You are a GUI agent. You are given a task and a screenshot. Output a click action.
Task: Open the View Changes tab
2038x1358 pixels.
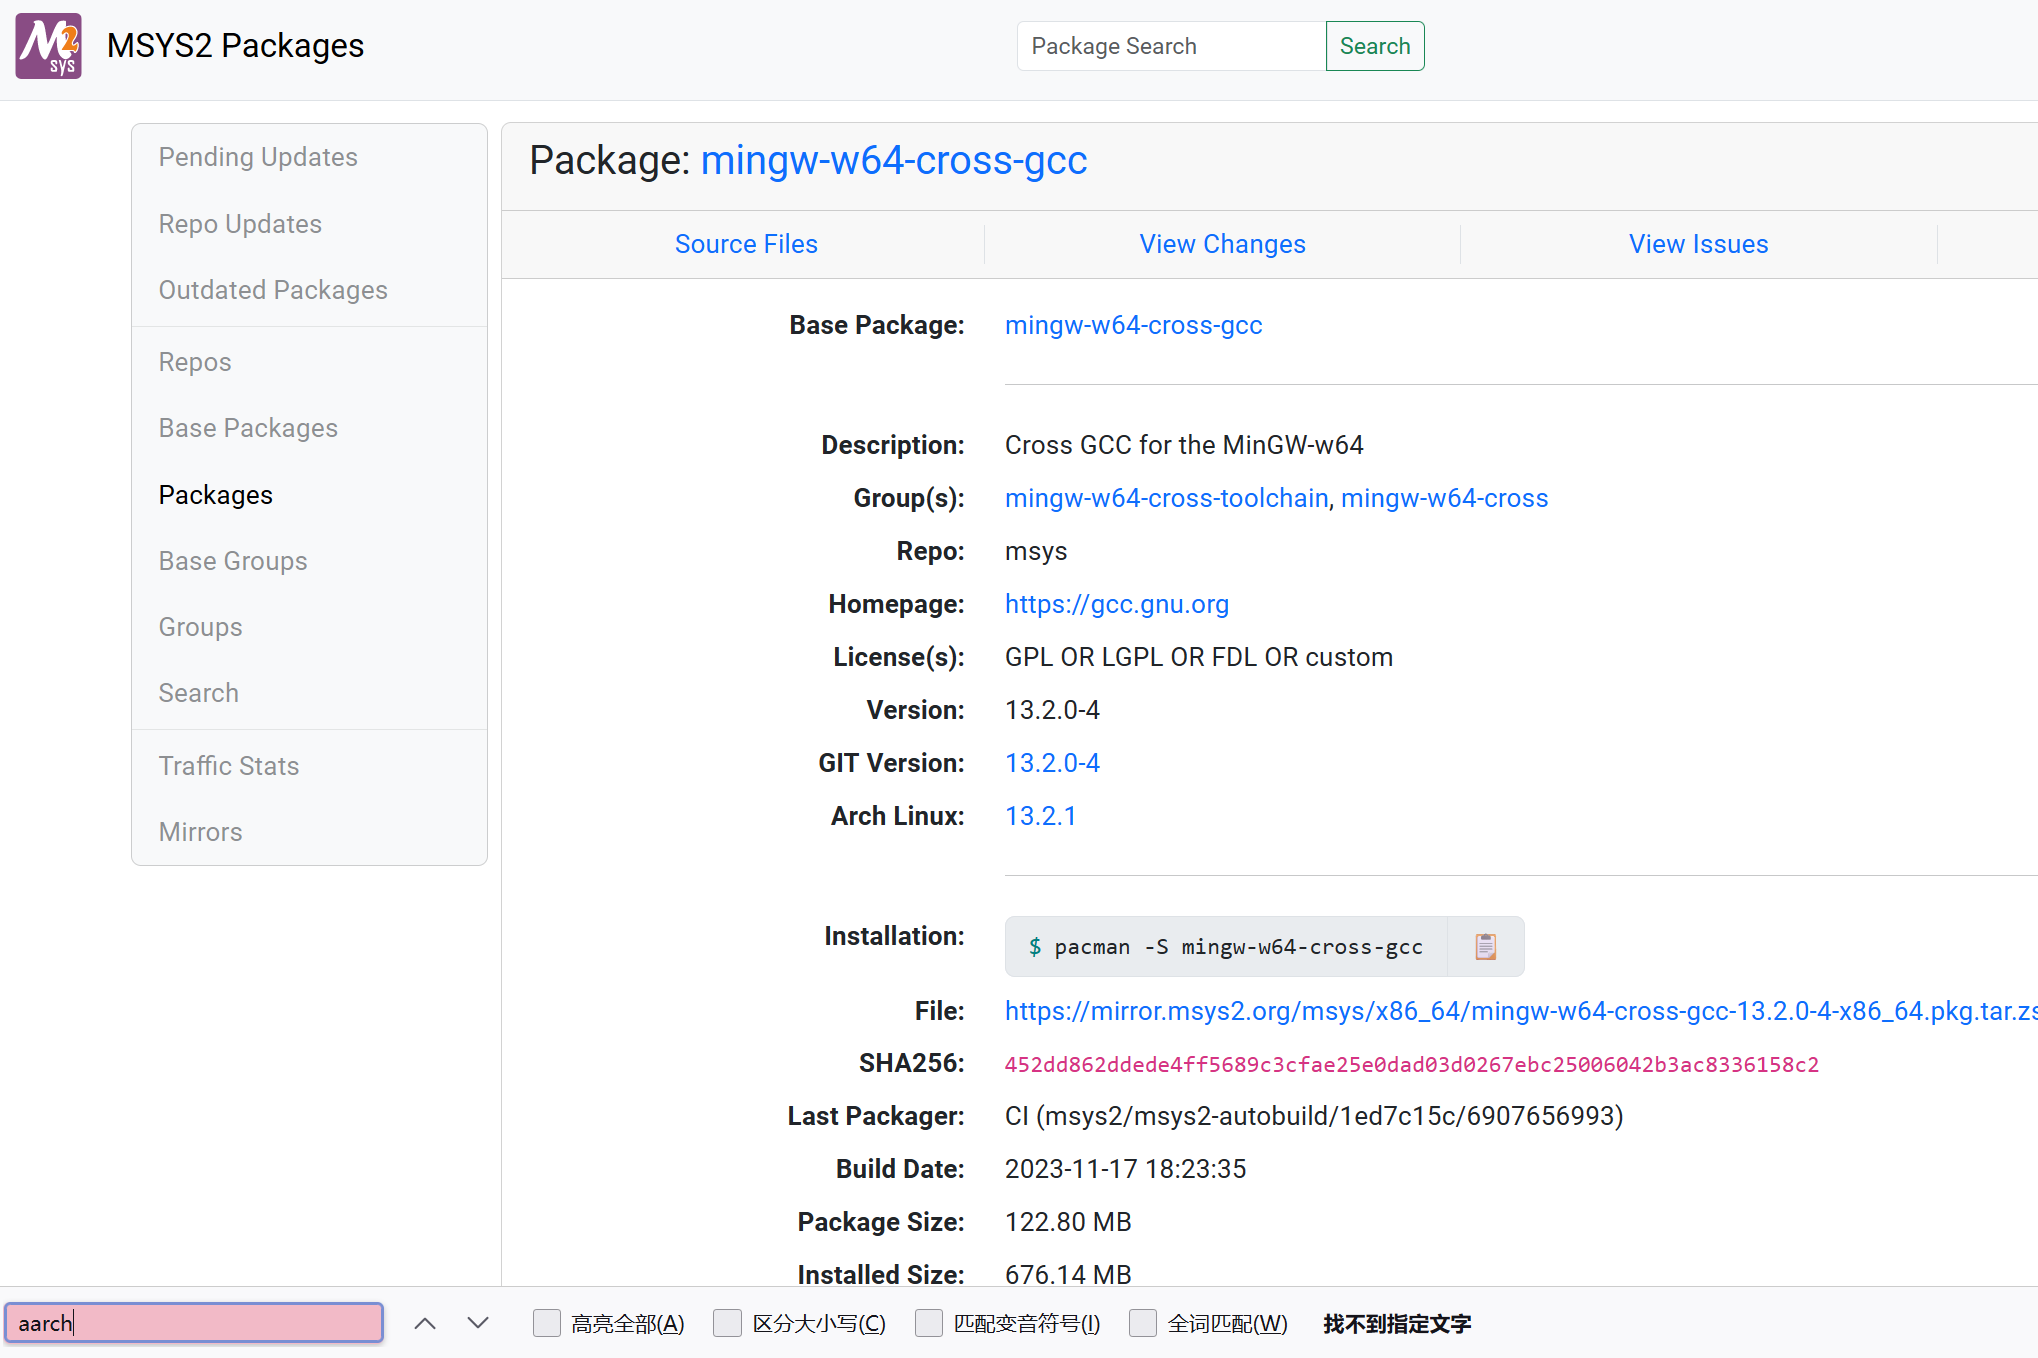[x=1222, y=244]
